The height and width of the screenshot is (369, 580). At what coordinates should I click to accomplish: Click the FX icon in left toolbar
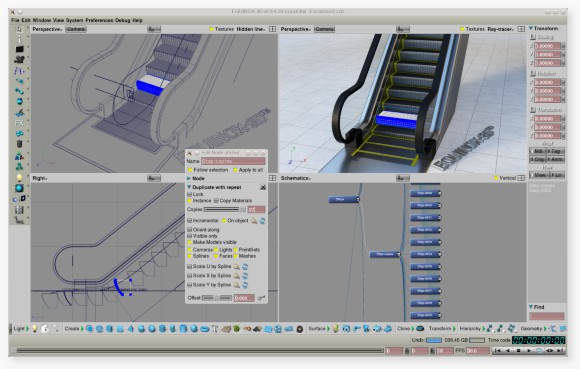click(x=19, y=123)
